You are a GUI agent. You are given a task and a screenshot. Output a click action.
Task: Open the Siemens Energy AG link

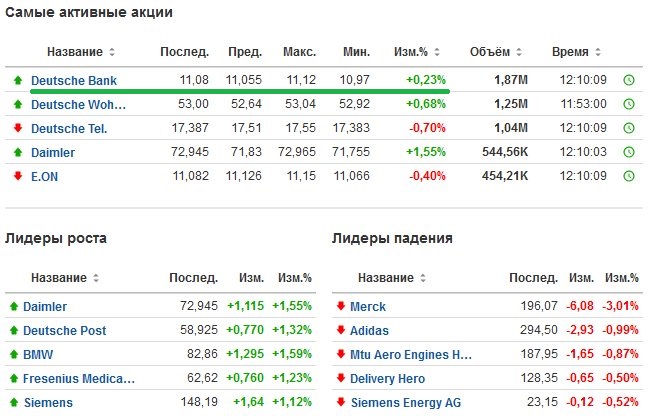pos(406,402)
